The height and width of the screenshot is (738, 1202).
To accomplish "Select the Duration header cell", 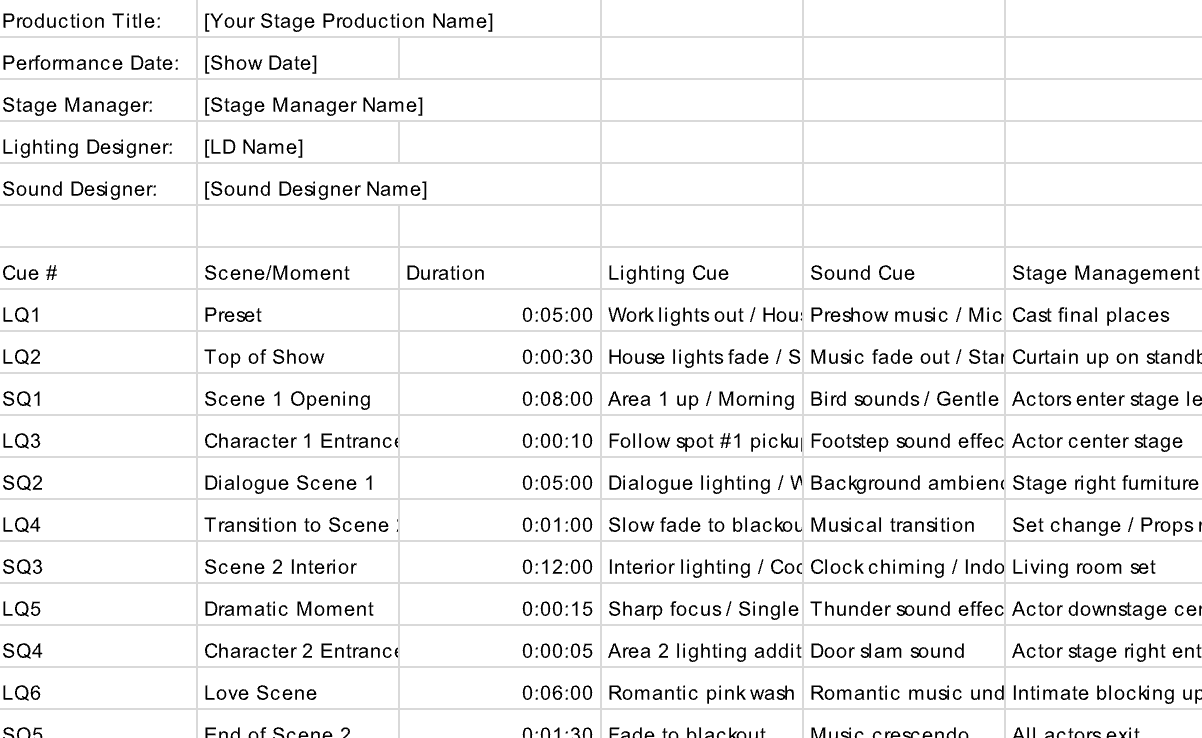I will 500,273.
